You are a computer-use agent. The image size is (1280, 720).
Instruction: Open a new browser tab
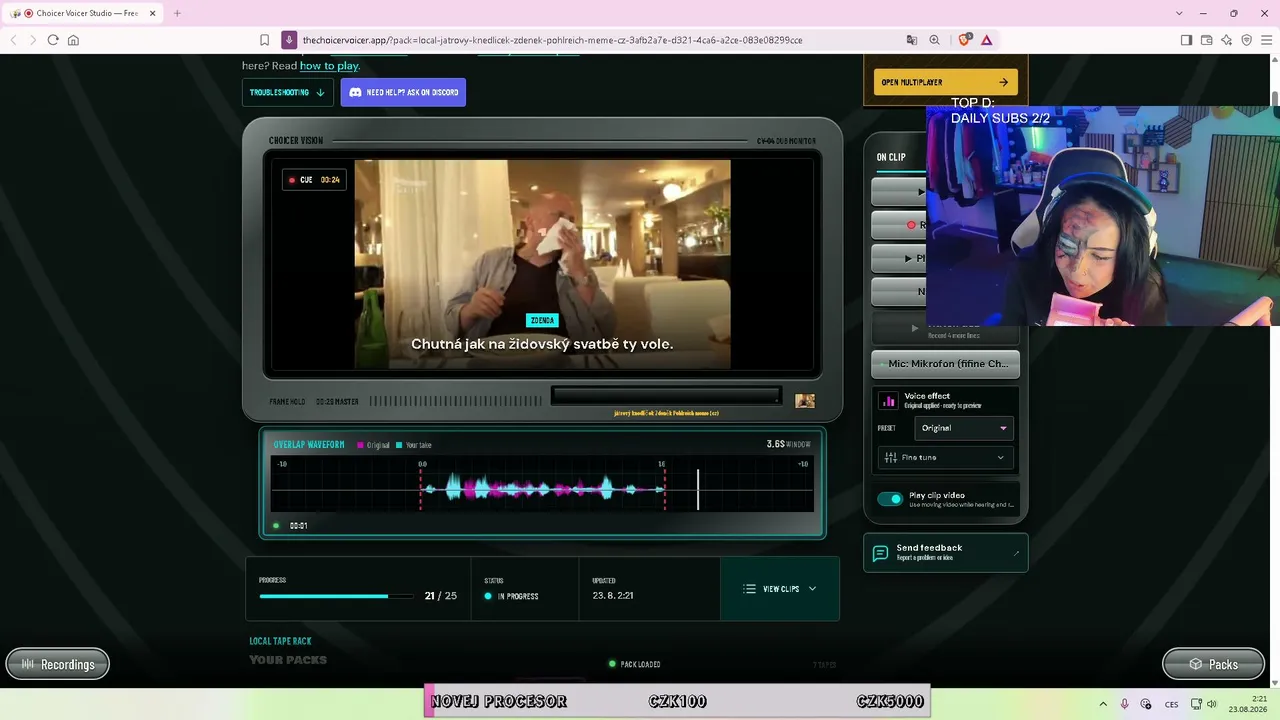tap(177, 13)
